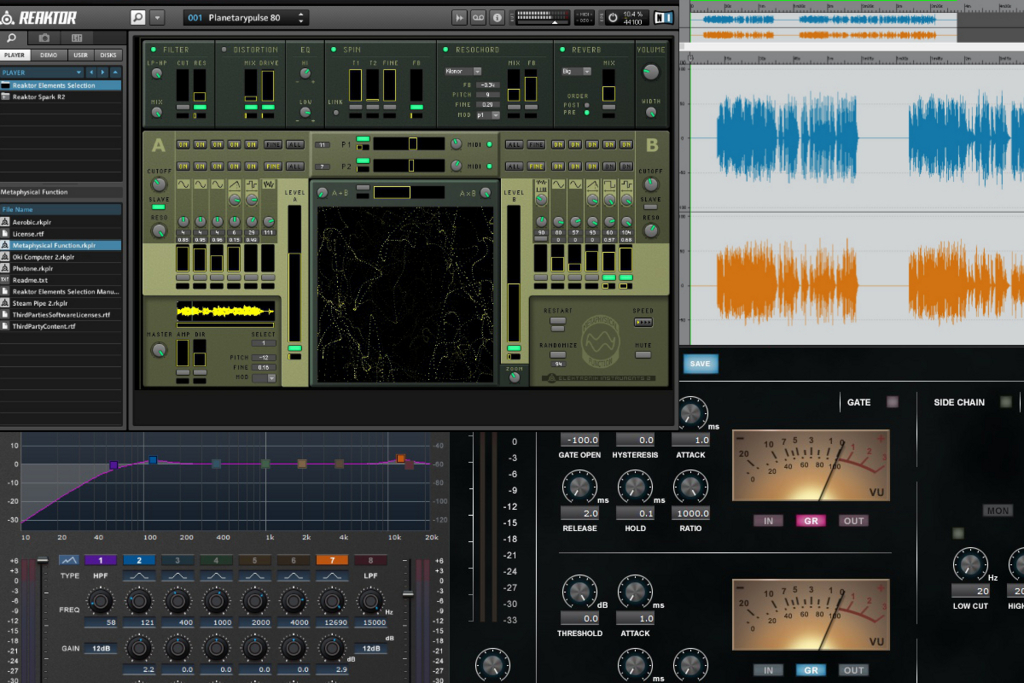Open the PLAYER dropdown in browser
Image resolution: width=1024 pixels, height=683 pixels.
42,72
